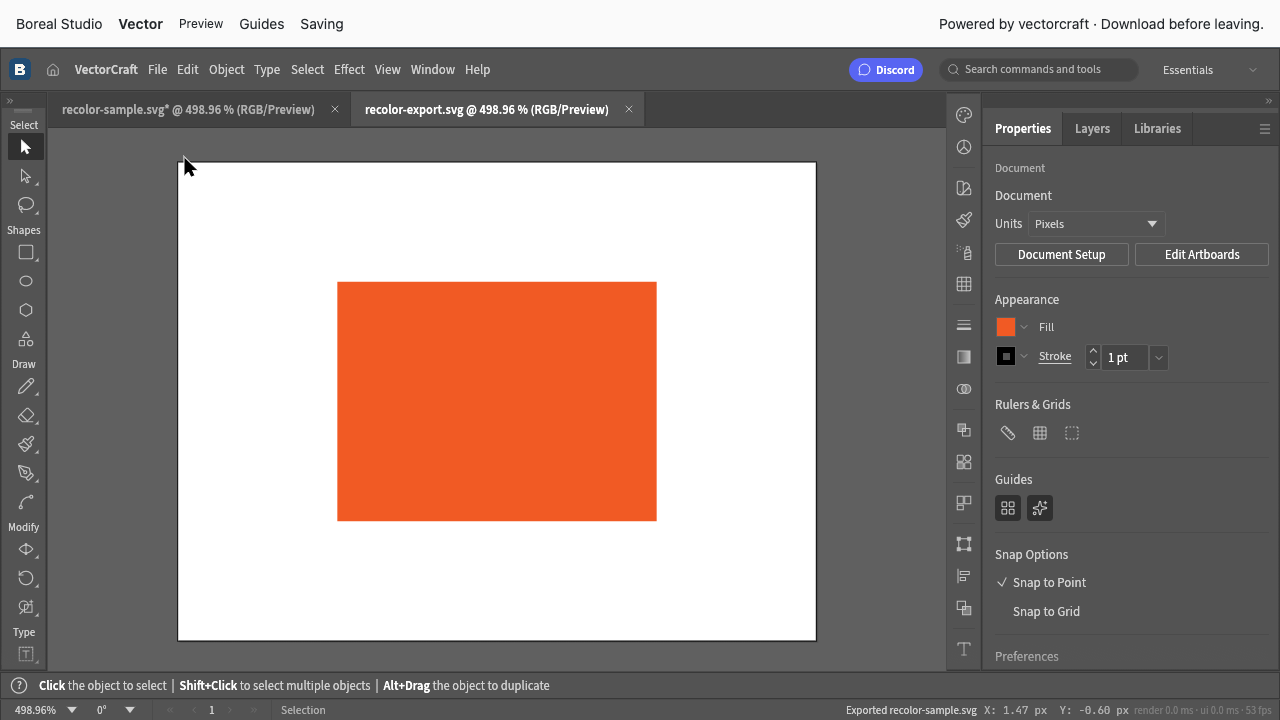1280x720 pixels.
Task: Click the Document Setup button
Action: coord(1061,255)
